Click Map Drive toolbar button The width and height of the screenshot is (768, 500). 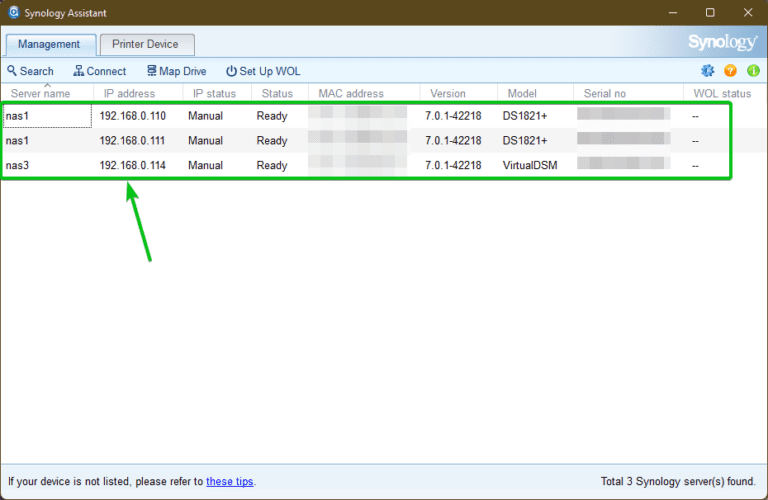tap(177, 71)
